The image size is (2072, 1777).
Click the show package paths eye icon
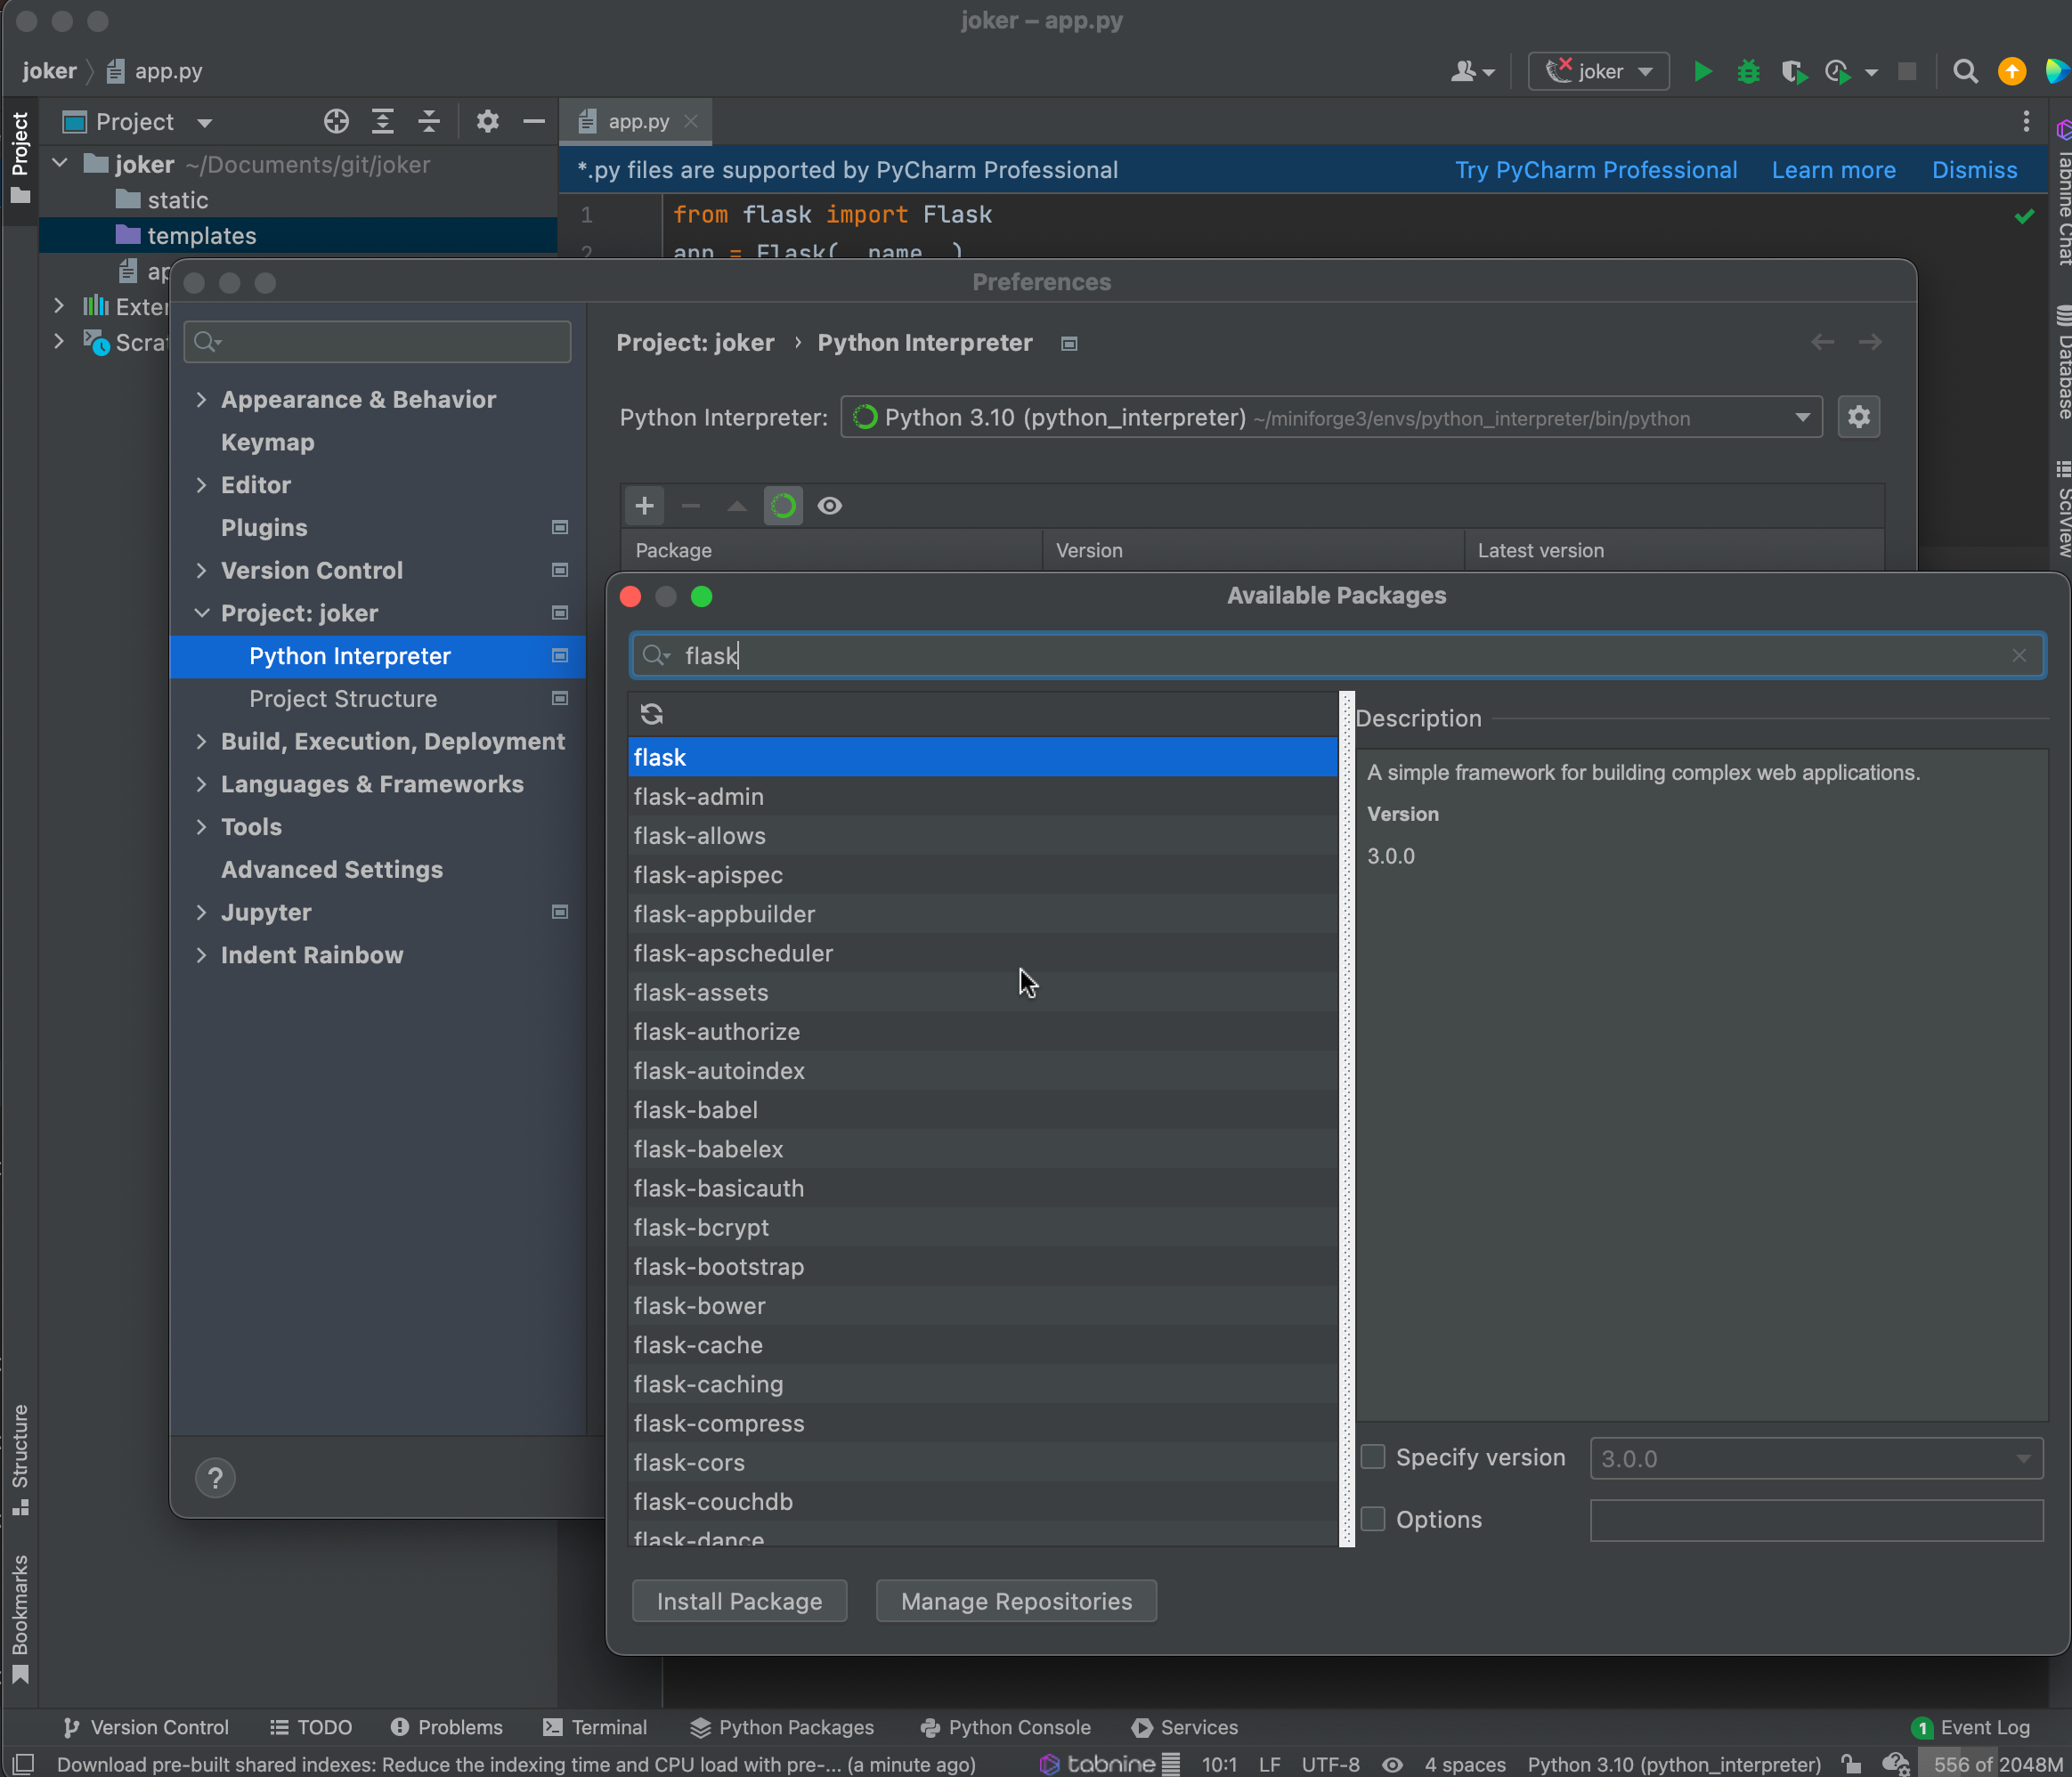(x=832, y=507)
